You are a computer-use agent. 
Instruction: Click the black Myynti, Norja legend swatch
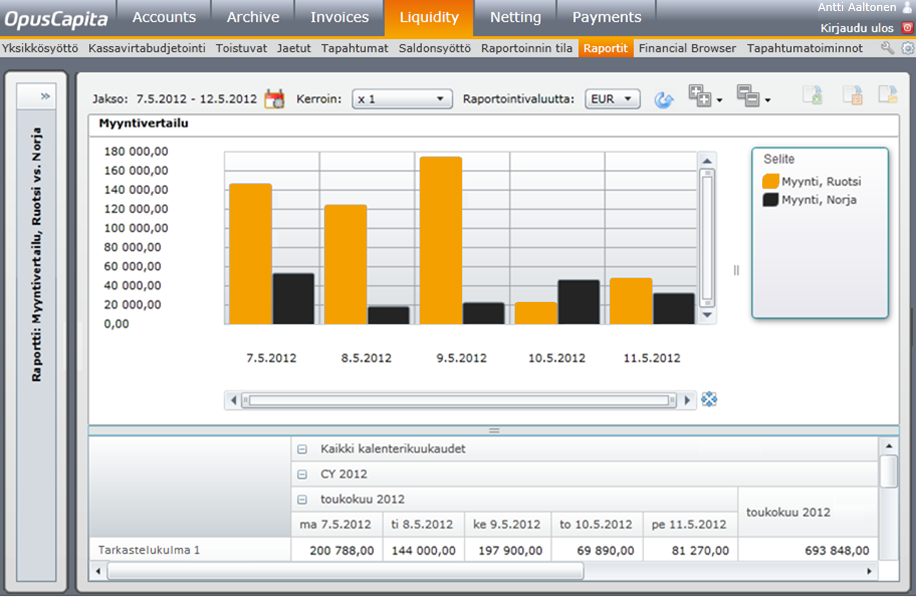(x=771, y=199)
